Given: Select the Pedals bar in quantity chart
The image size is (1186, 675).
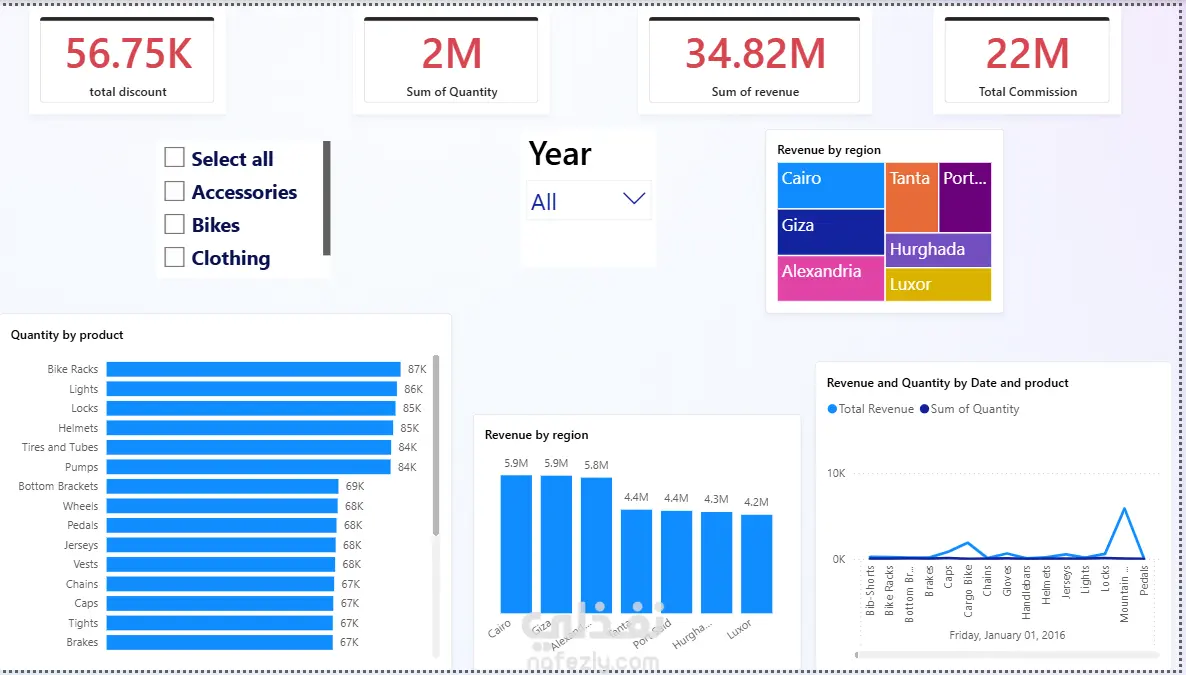Looking at the screenshot, I should point(222,525).
